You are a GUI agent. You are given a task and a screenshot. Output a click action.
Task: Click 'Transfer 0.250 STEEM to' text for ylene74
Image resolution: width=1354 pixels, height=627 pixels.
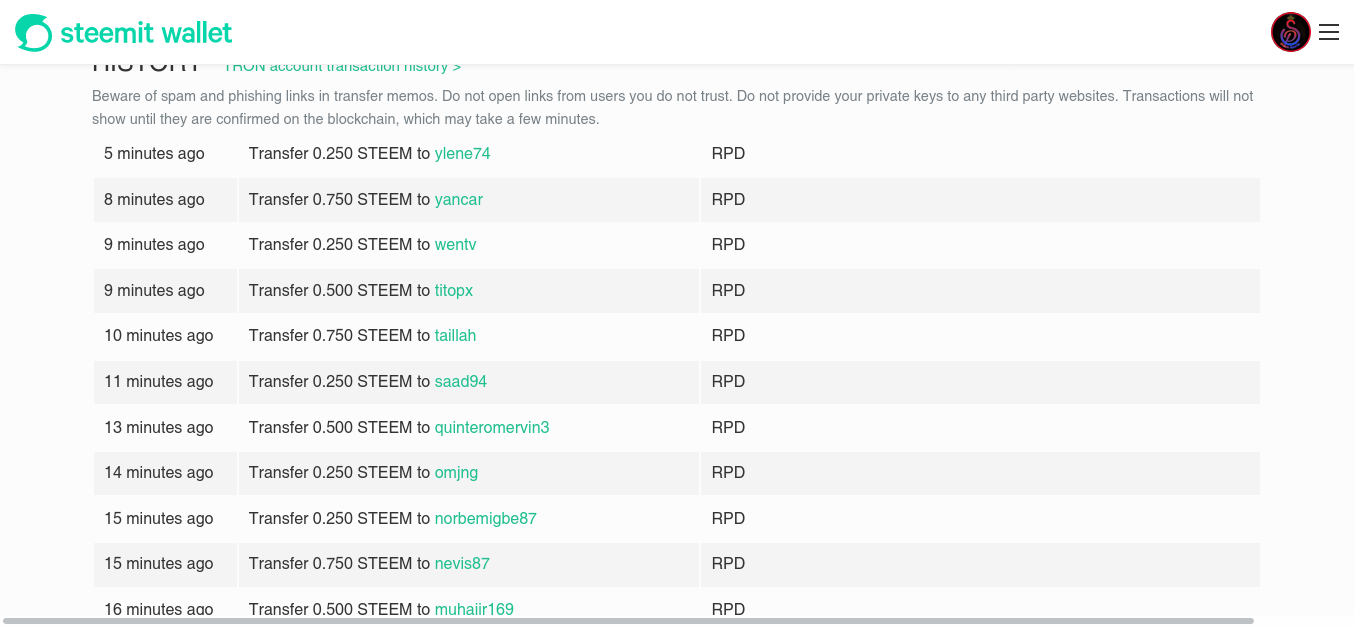[339, 154]
